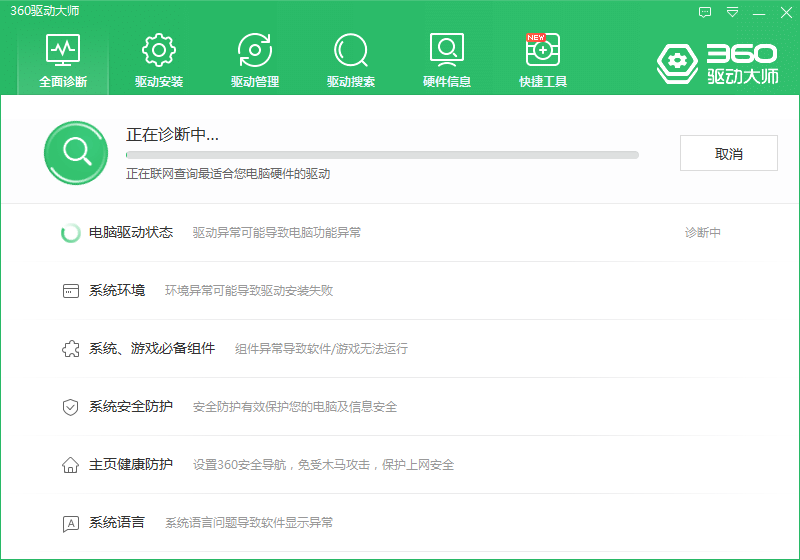The width and height of the screenshot is (800, 560).
Task: Click the 诊断中 status text
Action: pos(703,233)
